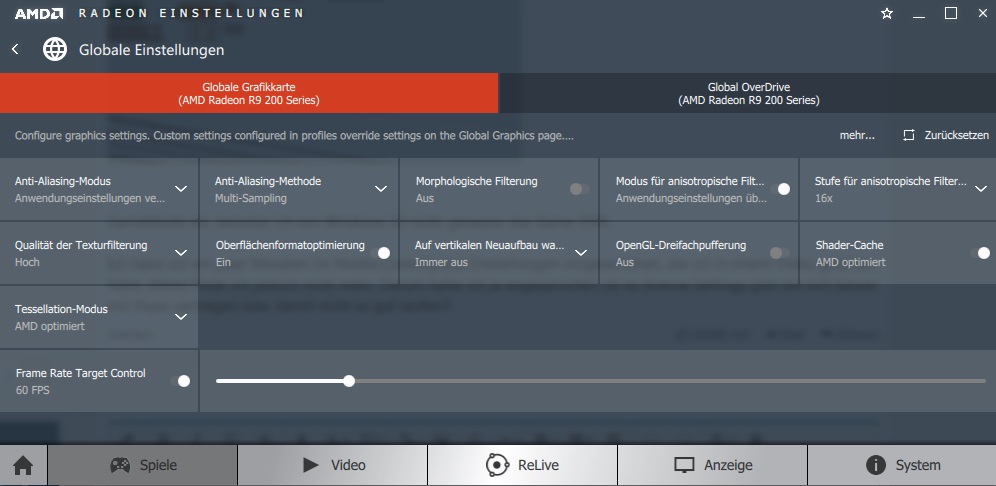Click the Configure graphics settings description text
The height and width of the screenshot is (486, 996).
coord(294,135)
